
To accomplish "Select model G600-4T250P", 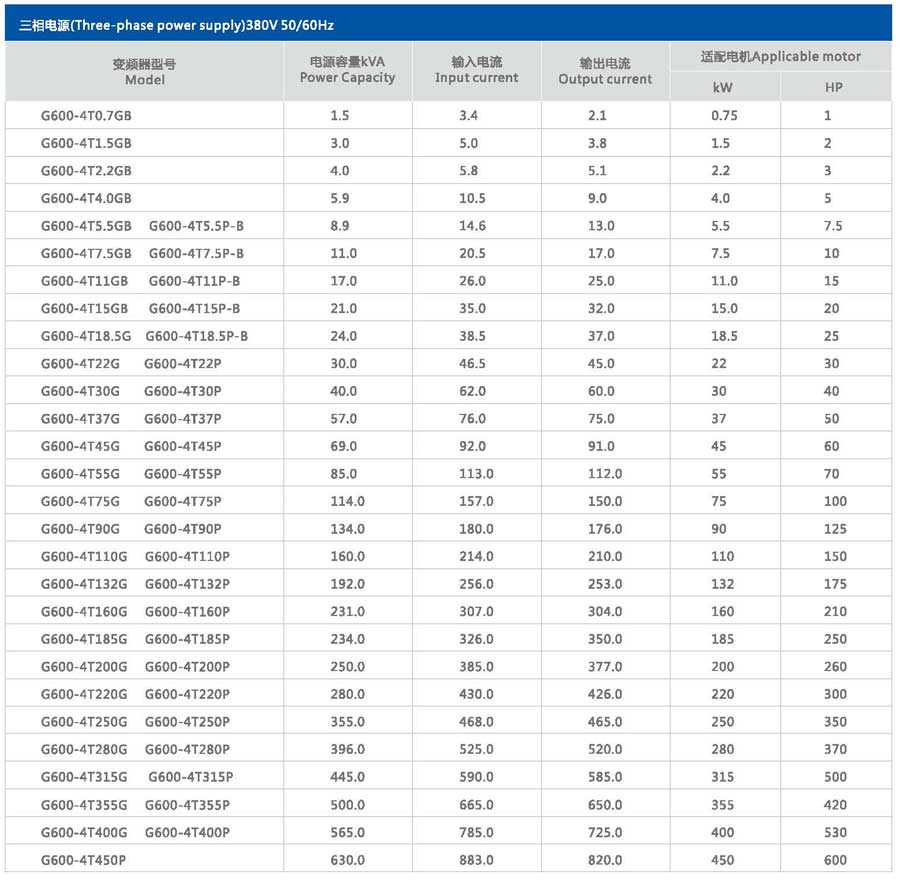I will 187,721.
